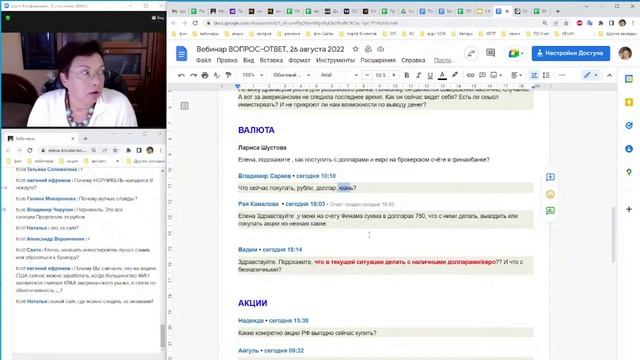This screenshot has height=360, width=640.
Task: Open the Вид menu
Action: 248,60
